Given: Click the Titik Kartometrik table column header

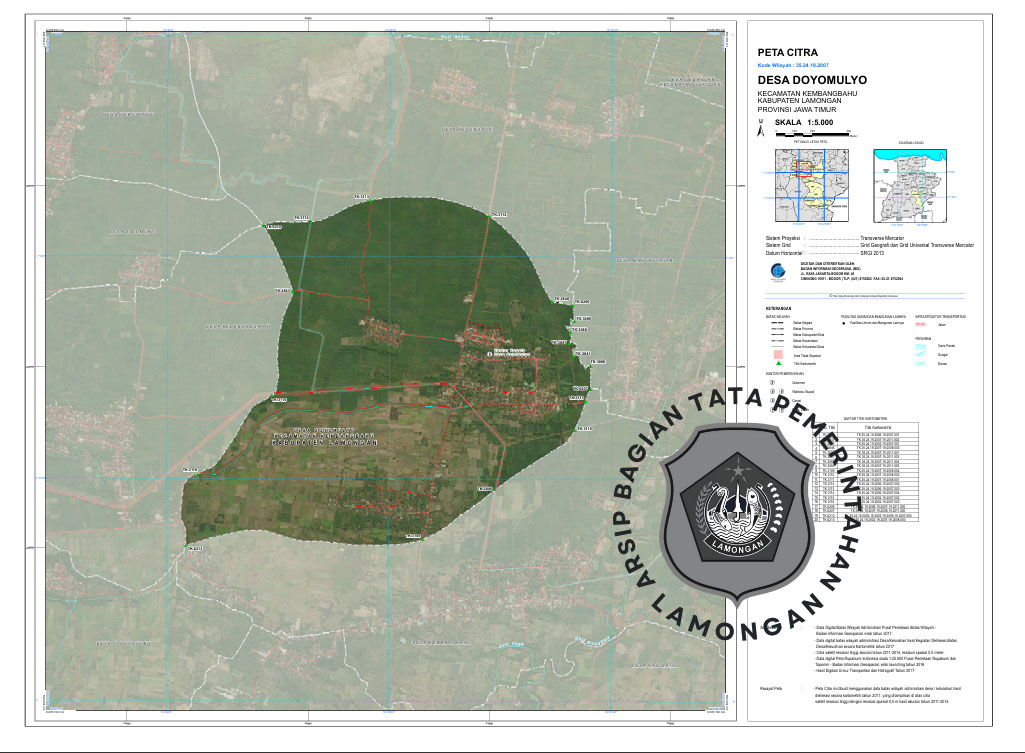Looking at the screenshot, I should pyautogui.click(x=871, y=427).
